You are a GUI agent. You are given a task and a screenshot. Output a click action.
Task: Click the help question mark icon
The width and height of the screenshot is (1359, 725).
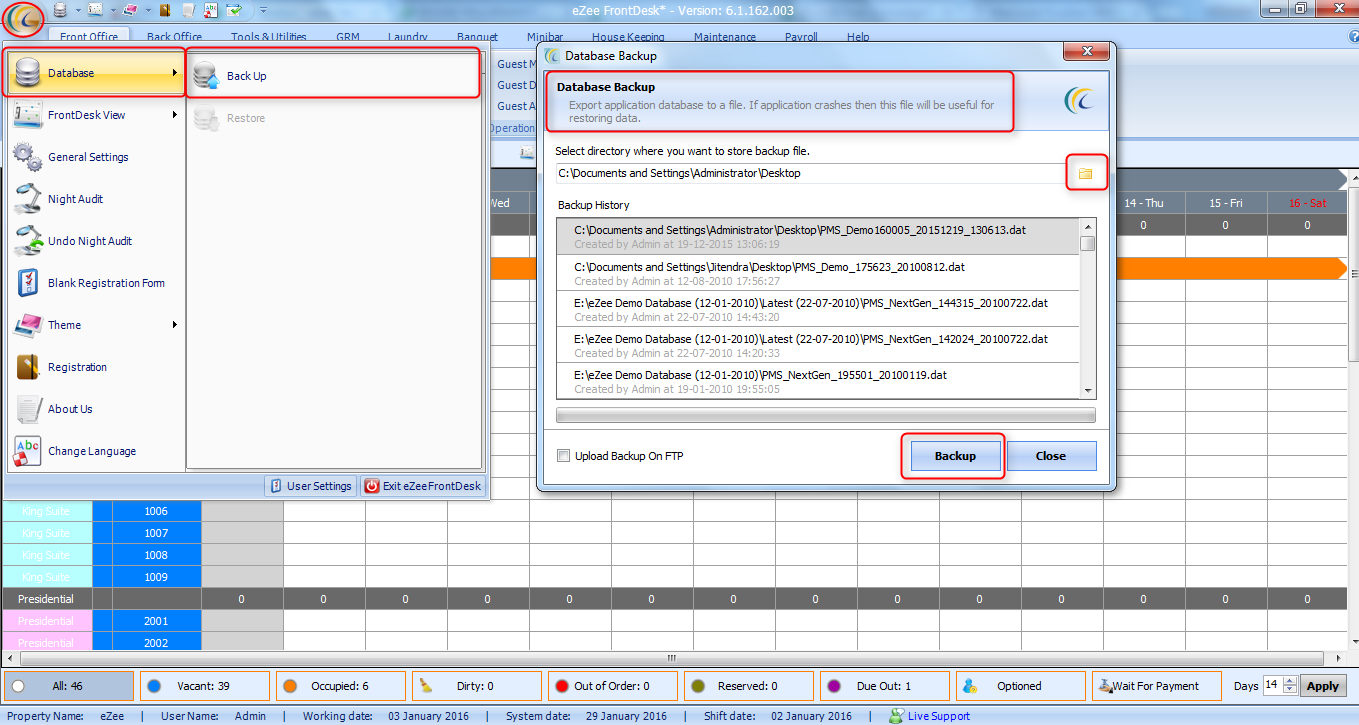coord(1353,37)
